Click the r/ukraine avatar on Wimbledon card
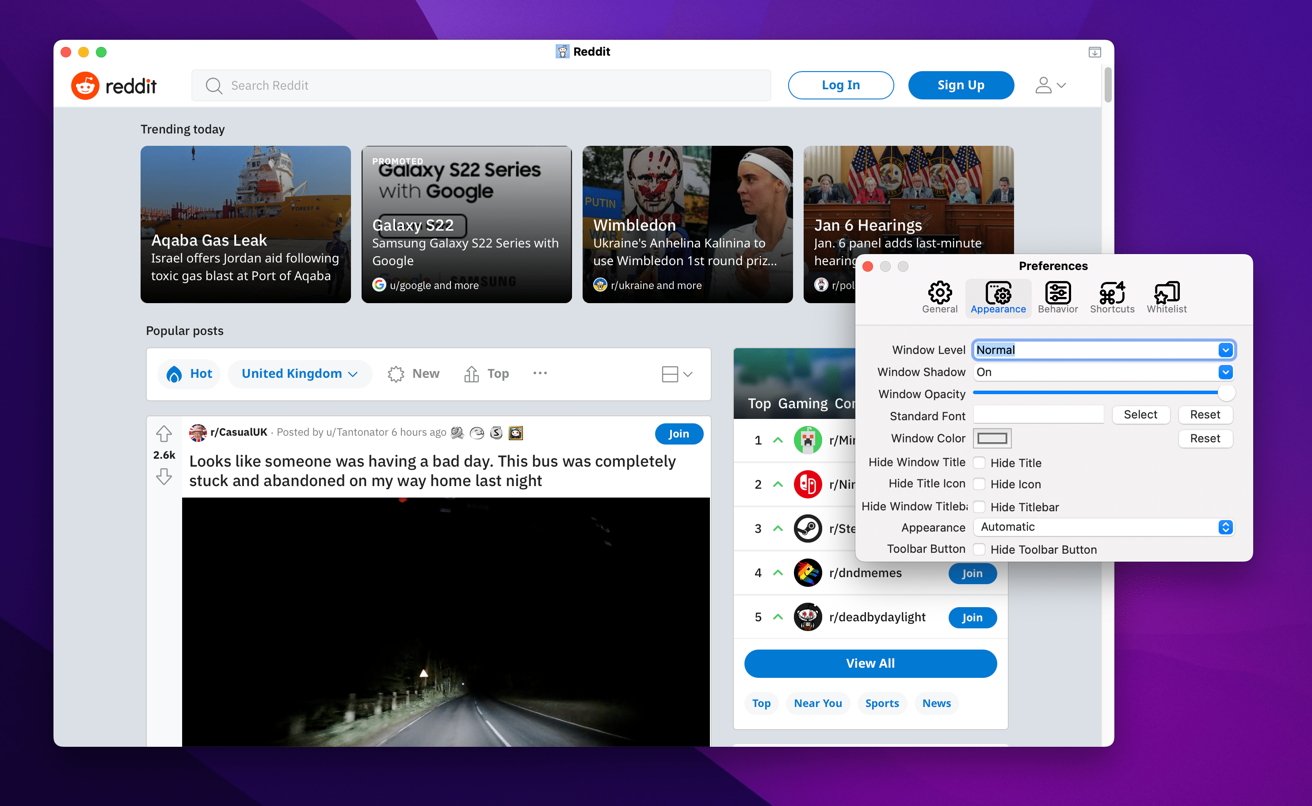Screen dimensions: 1312x806 [600, 285]
